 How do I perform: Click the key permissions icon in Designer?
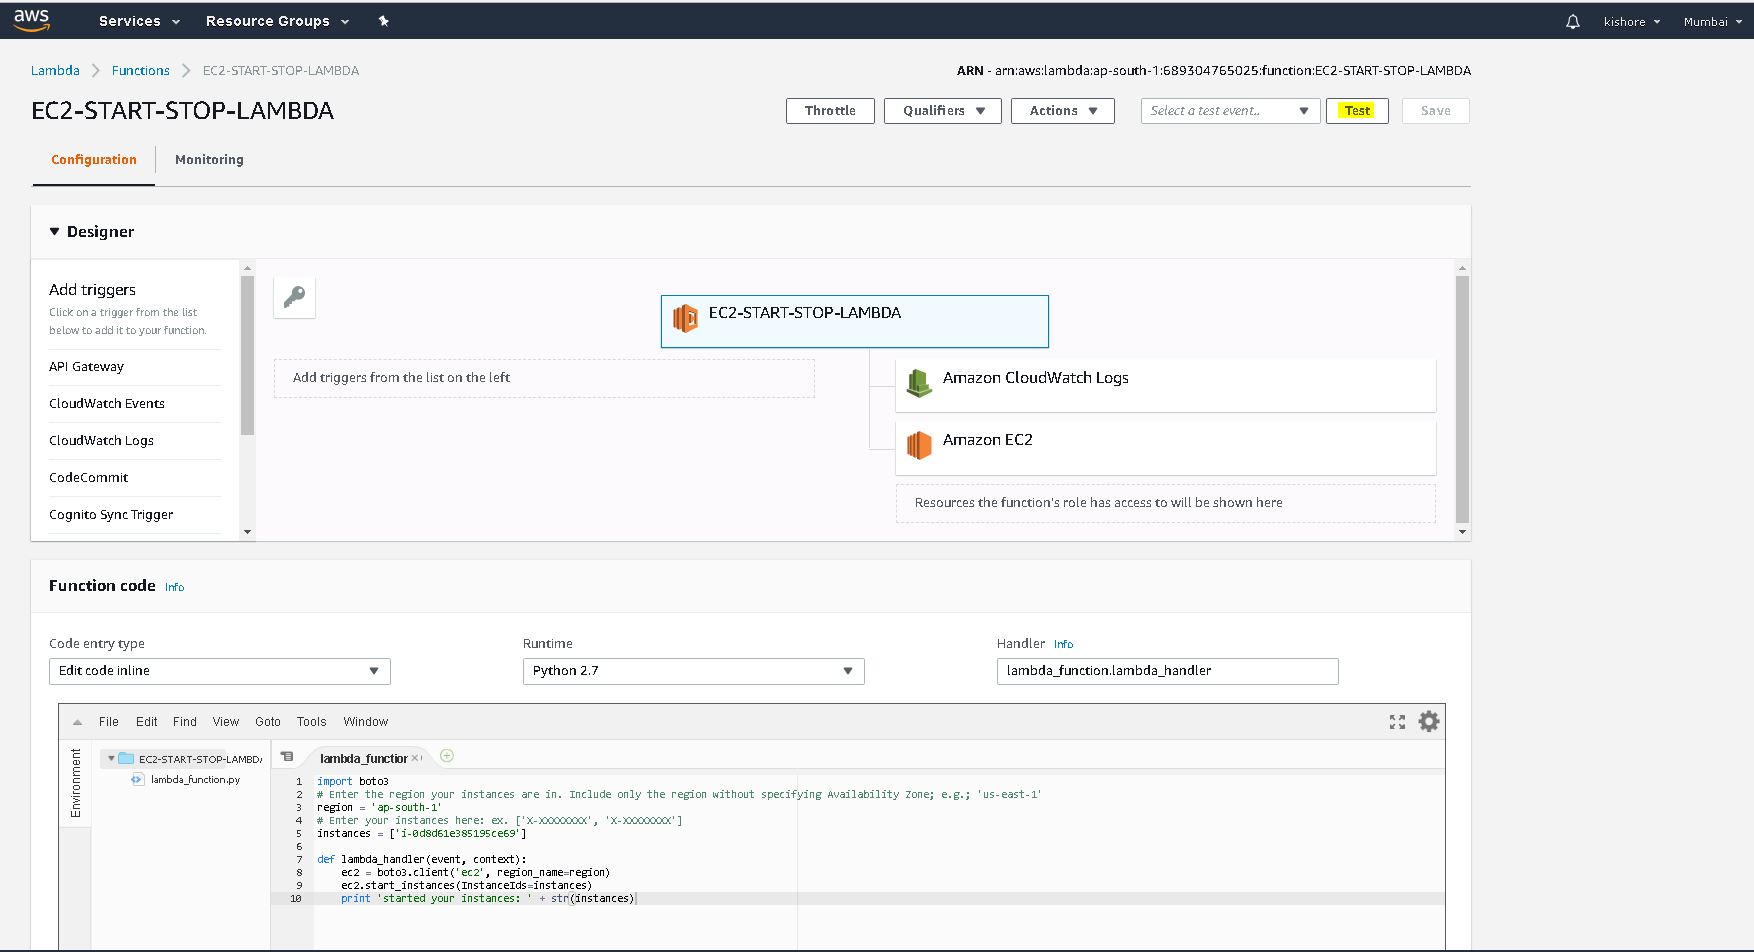295,297
